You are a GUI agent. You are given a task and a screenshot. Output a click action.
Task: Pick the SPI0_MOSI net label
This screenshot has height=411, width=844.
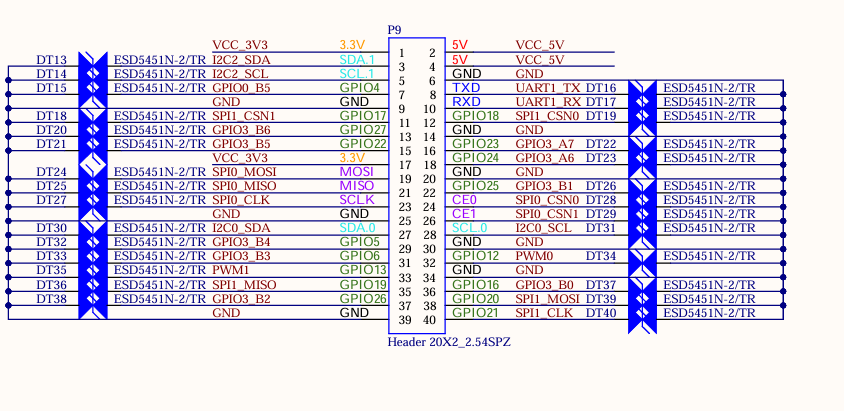pyautogui.click(x=244, y=172)
